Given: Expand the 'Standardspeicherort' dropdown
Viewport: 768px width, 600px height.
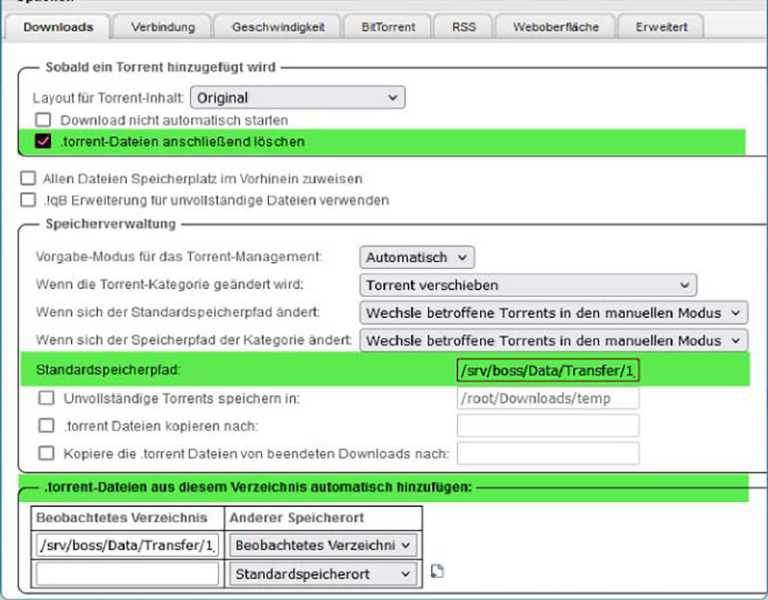Looking at the screenshot, I should tap(323, 574).
